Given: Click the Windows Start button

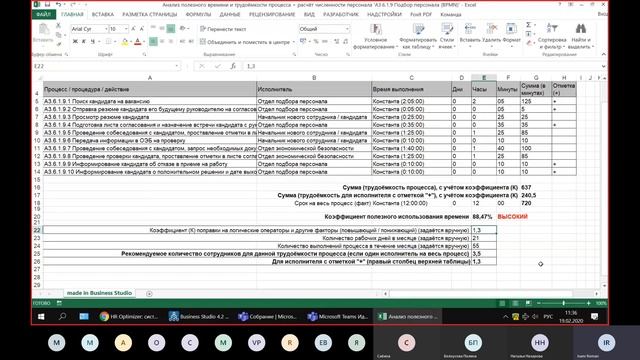Looking at the screenshot, I should click(41, 316).
